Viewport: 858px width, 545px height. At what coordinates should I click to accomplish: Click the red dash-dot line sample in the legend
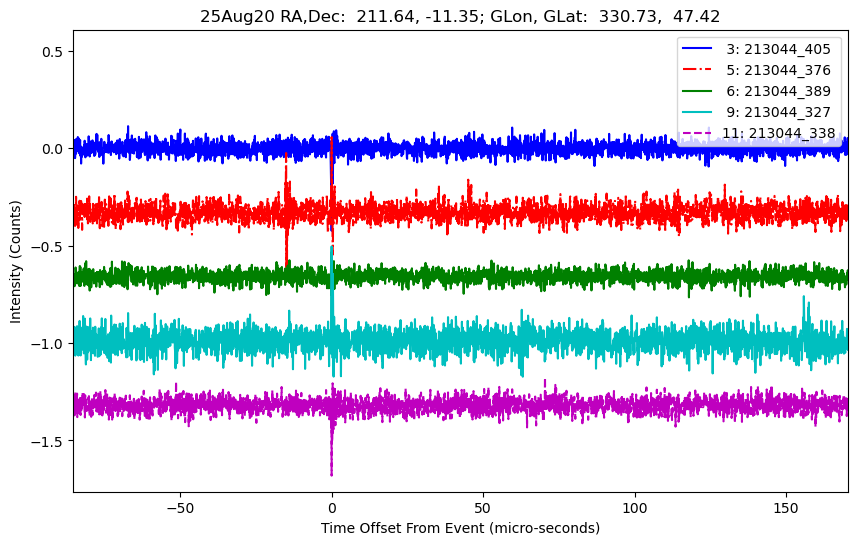pyautogui.click(x=697, y=69)
